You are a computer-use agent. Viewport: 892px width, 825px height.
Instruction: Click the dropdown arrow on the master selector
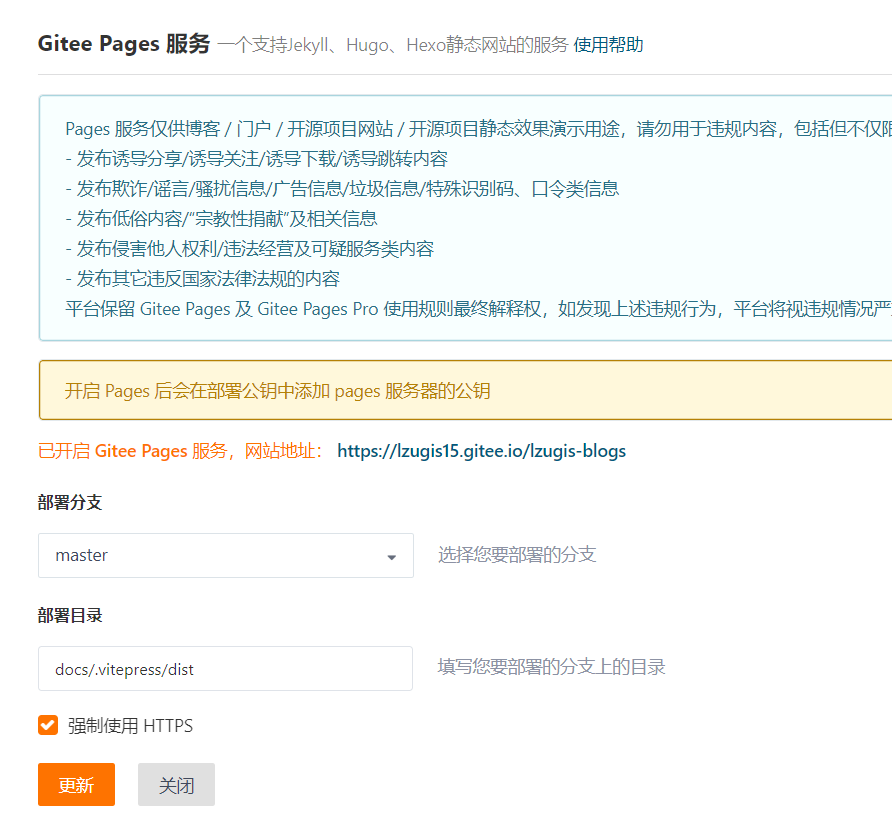point(391,554)
